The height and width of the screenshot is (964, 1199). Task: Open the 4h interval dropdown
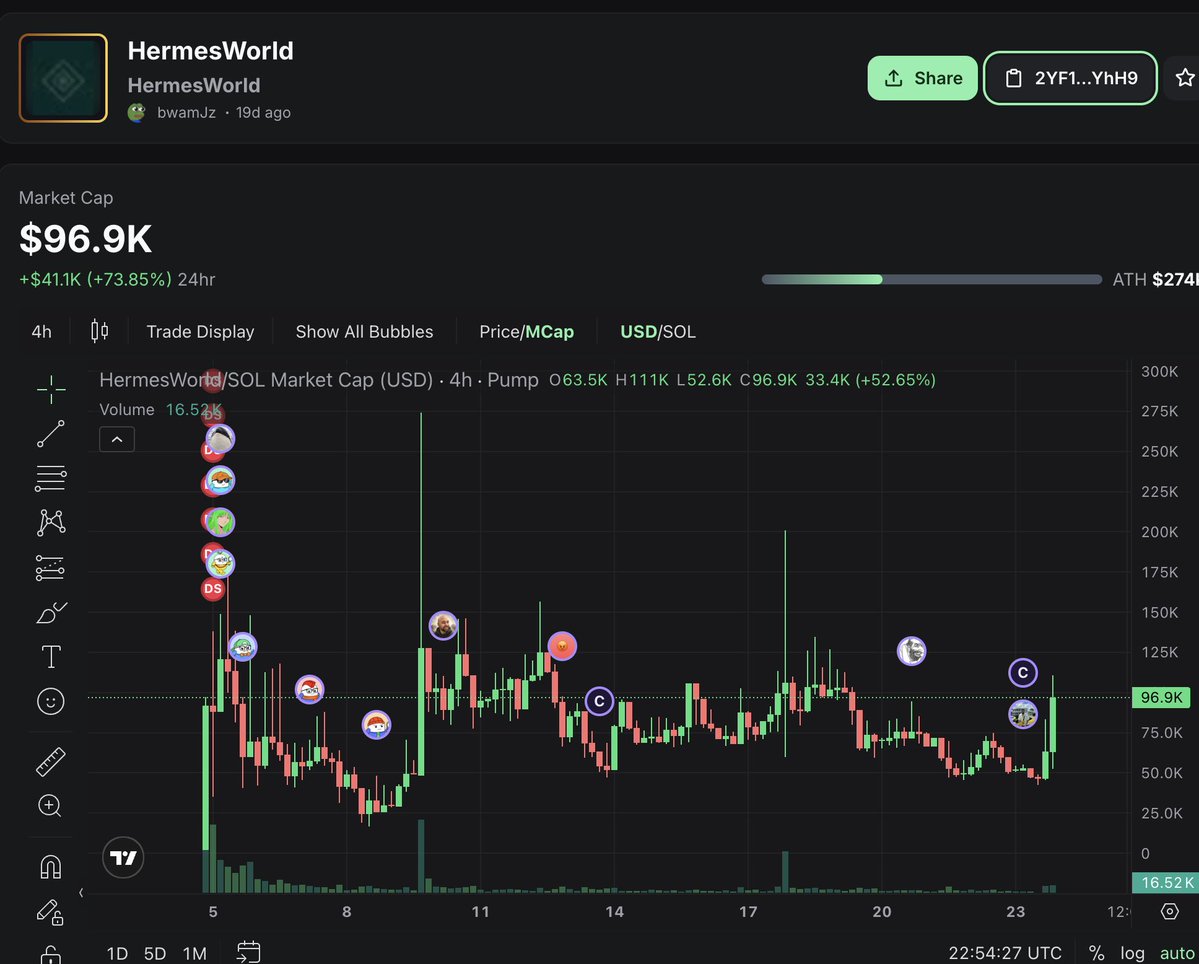tap(41, 331)
